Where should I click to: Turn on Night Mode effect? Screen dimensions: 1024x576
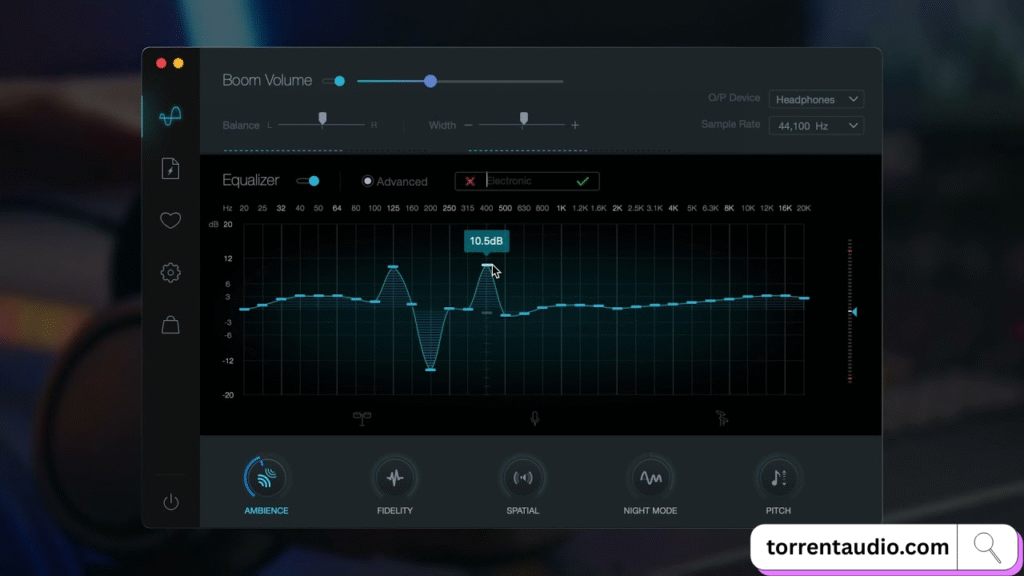click(x=650, y=478)
